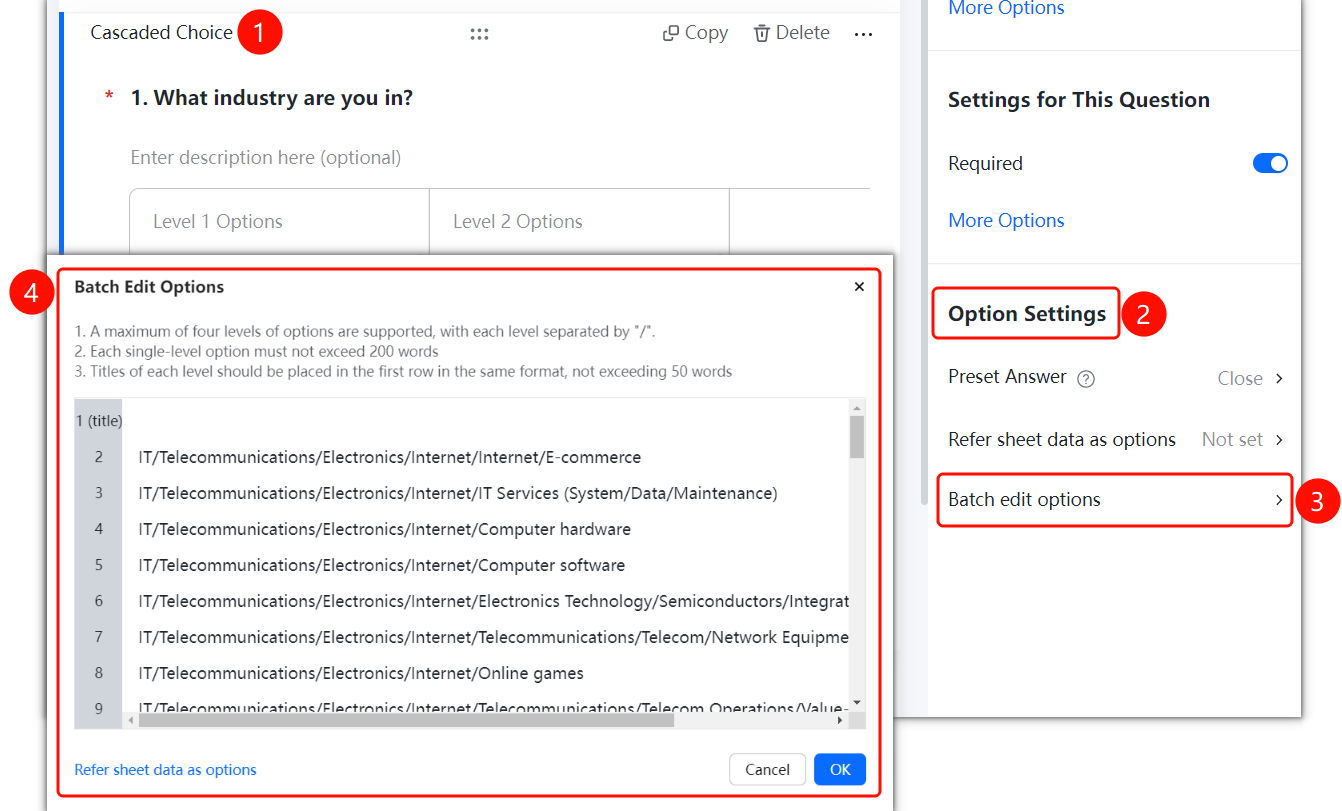Screen dimensions: 1342x811
Task: Click More Options under Required
Action: point(1006,220)
